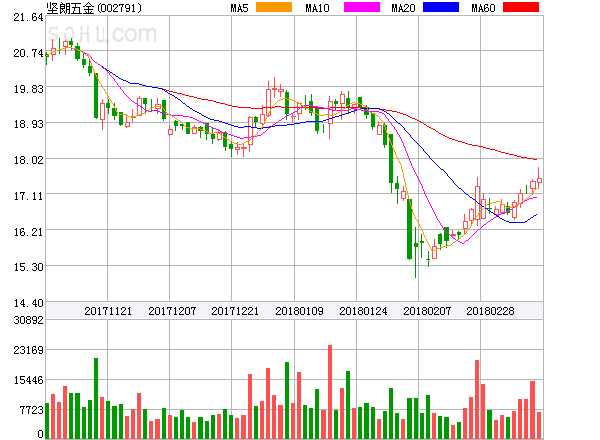
Task: Click the lowest candlestick near 20180207
Action: [x=416, y=253]
